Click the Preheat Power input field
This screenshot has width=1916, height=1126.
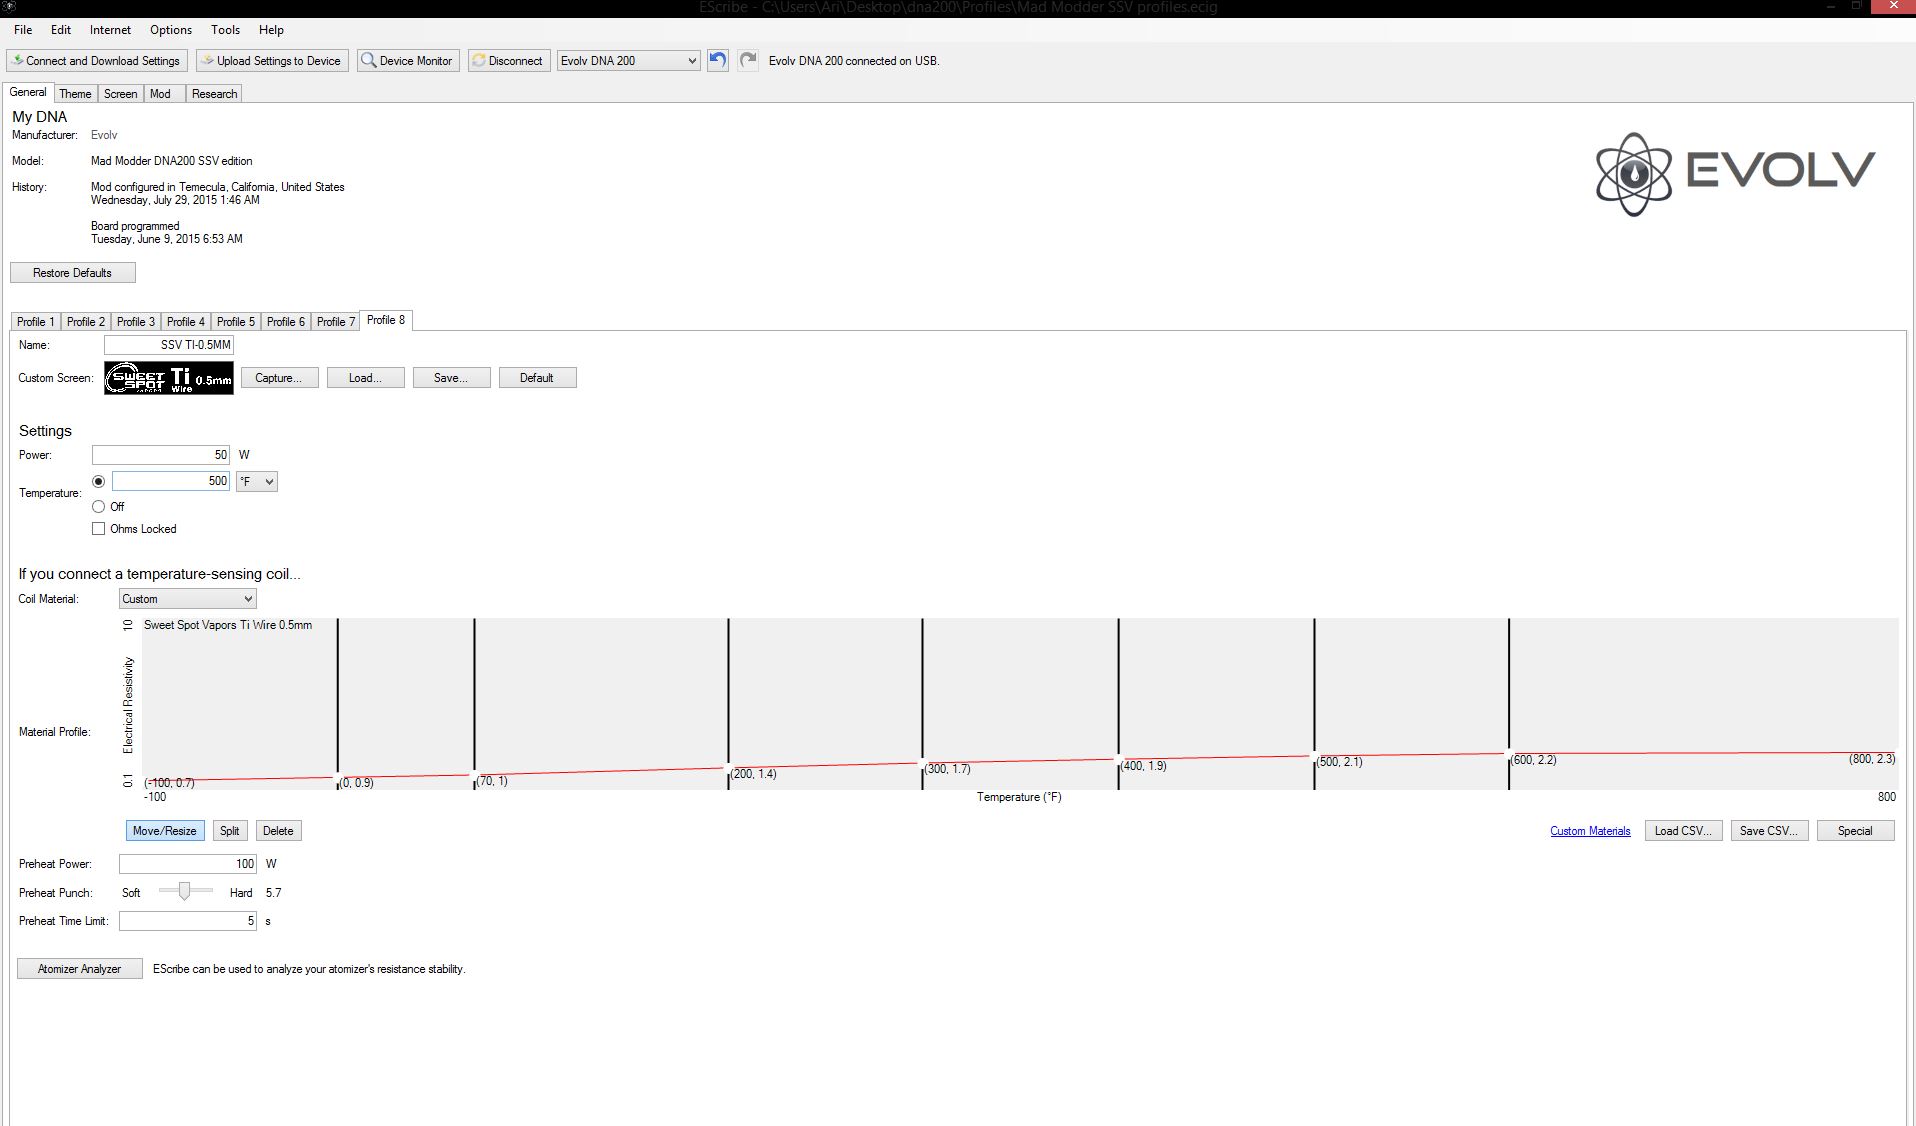coord(187,864)
